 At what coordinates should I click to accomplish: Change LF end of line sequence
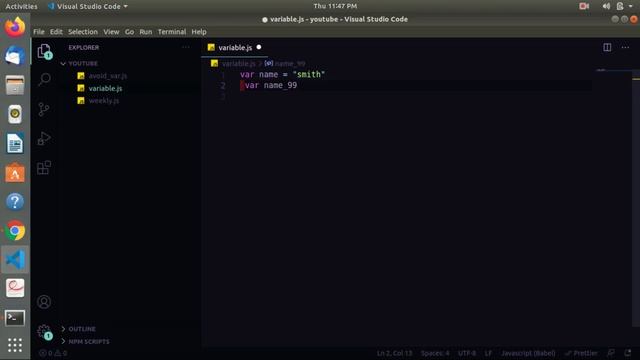[x=488, y=353]
